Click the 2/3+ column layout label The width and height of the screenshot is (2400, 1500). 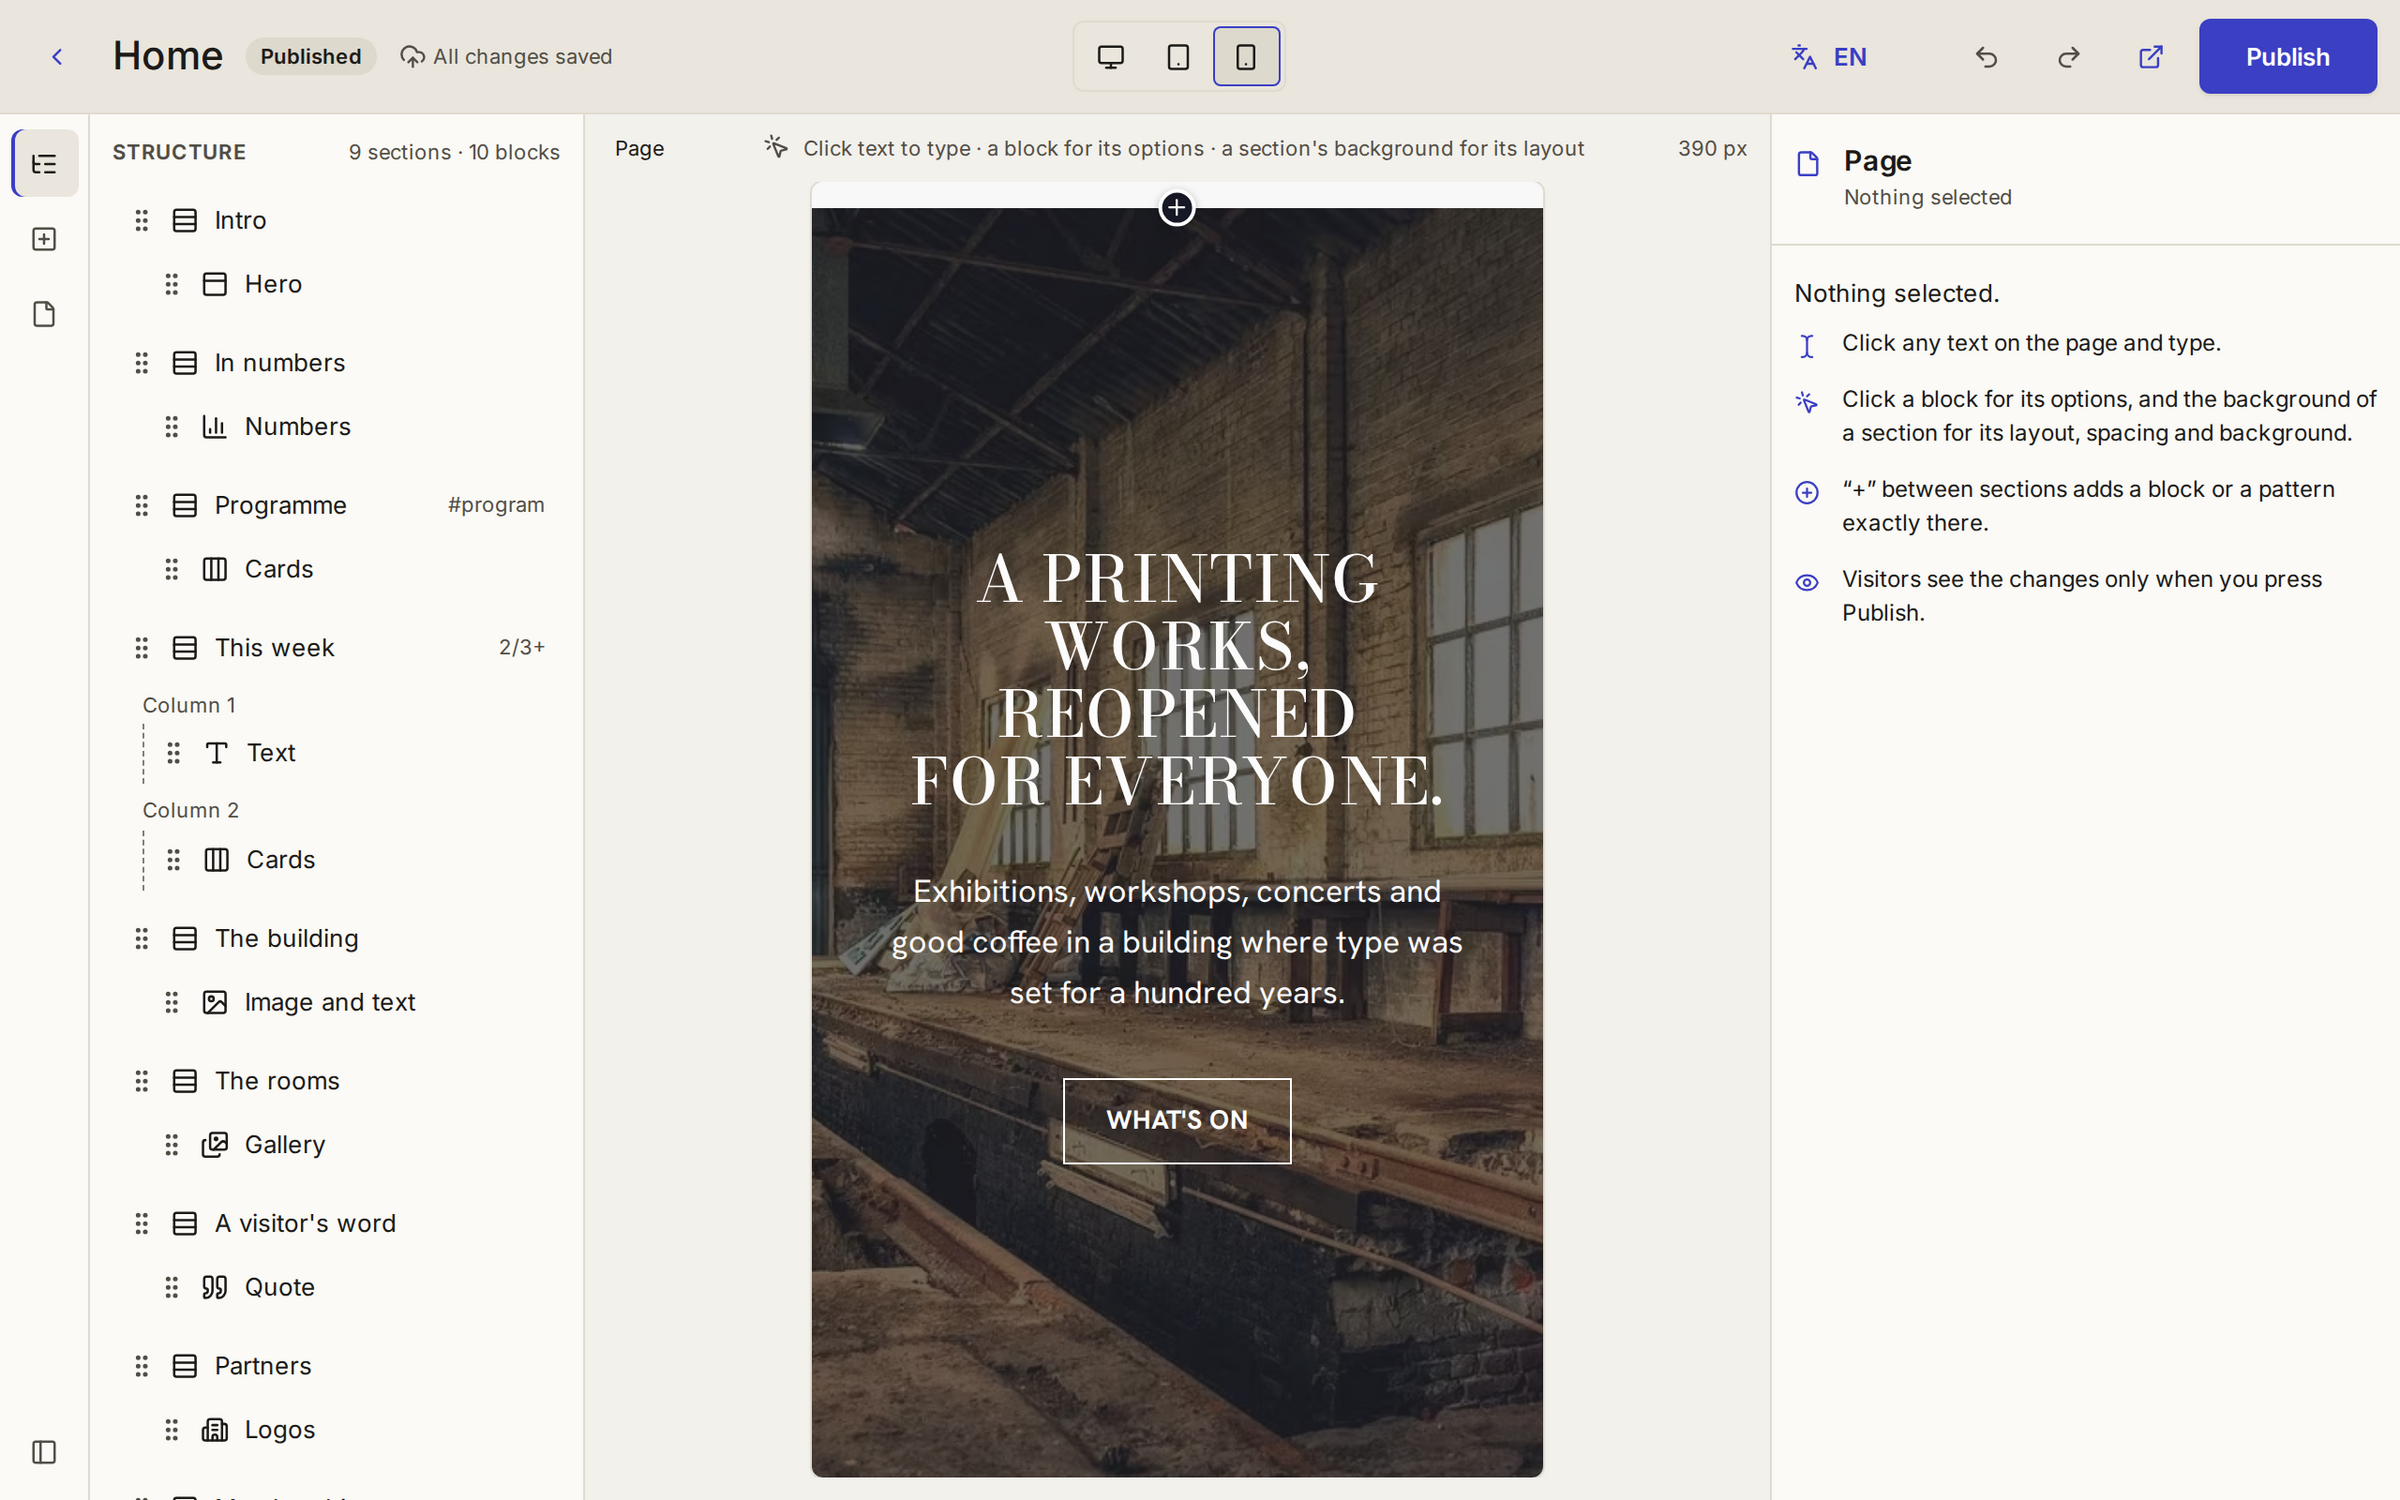click(x=522, y=648)
